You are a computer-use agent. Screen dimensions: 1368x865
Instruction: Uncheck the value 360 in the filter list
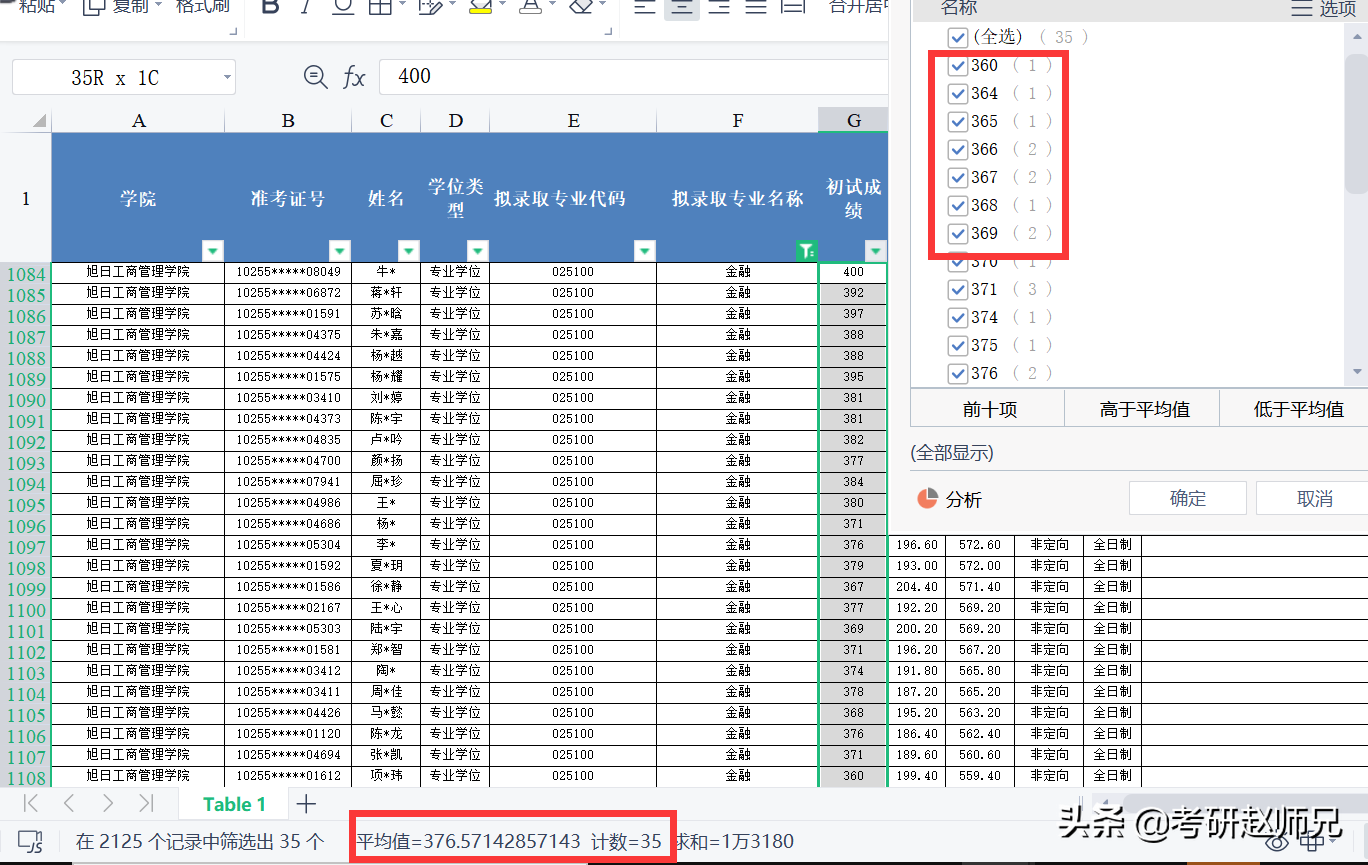click(x=958, y=65)
